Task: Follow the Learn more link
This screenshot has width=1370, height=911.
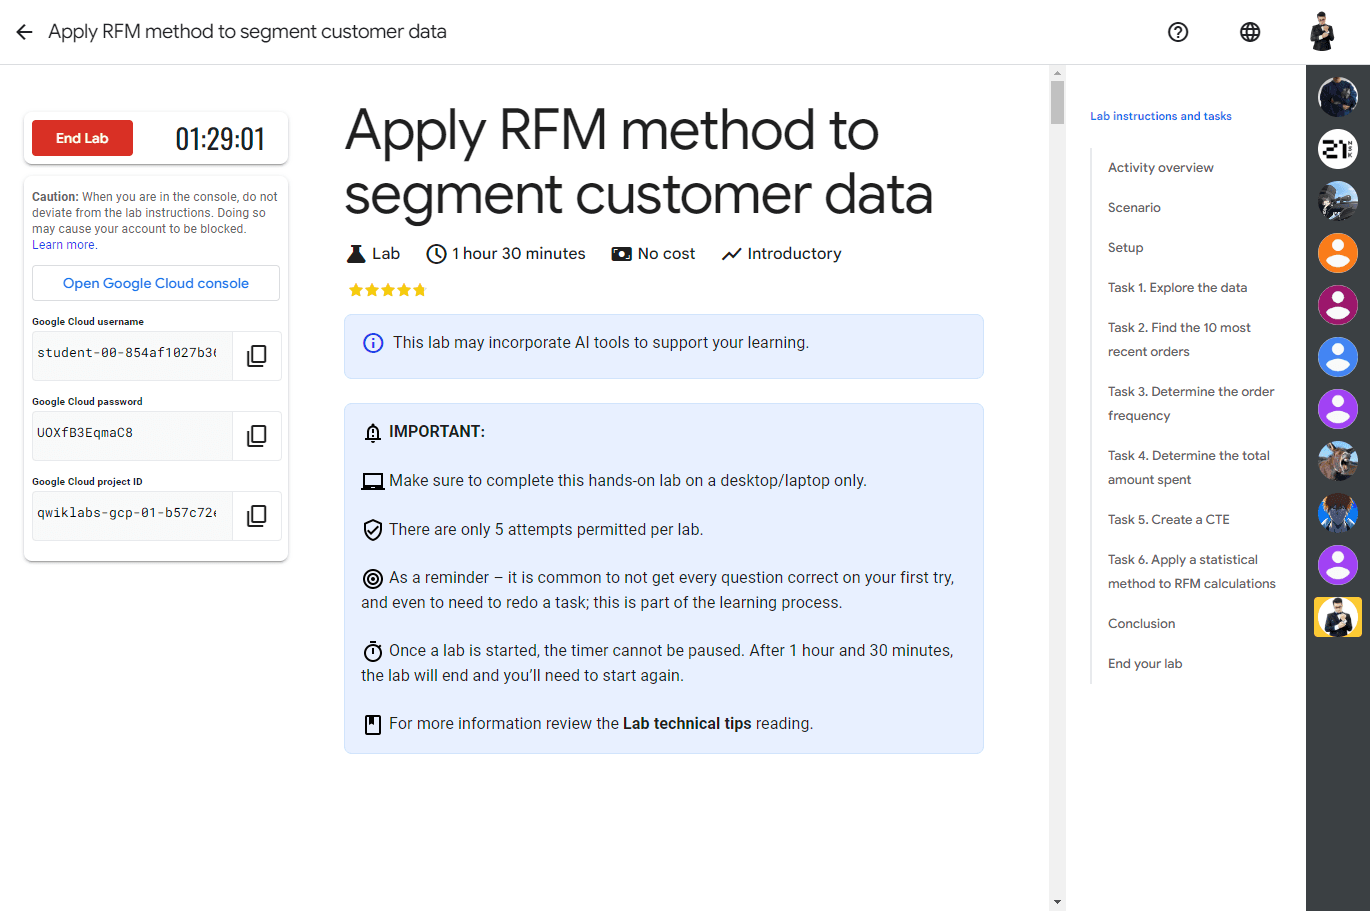Action: pyautogui.click(x=64, y=245)
